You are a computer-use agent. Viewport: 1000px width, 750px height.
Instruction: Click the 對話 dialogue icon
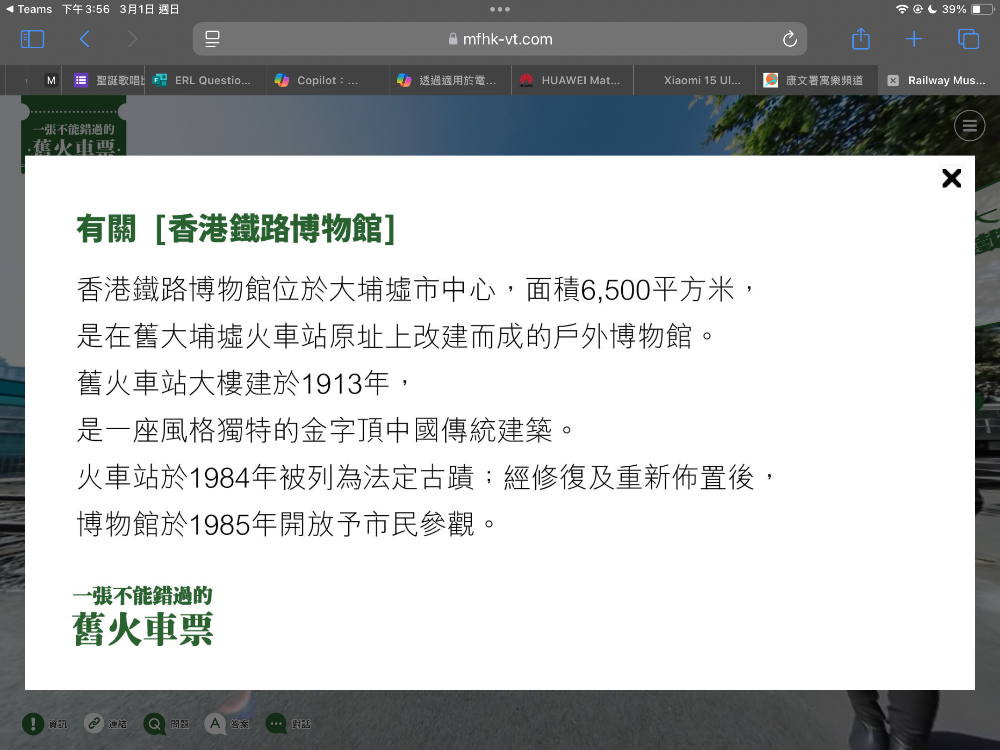click(277, 723)
